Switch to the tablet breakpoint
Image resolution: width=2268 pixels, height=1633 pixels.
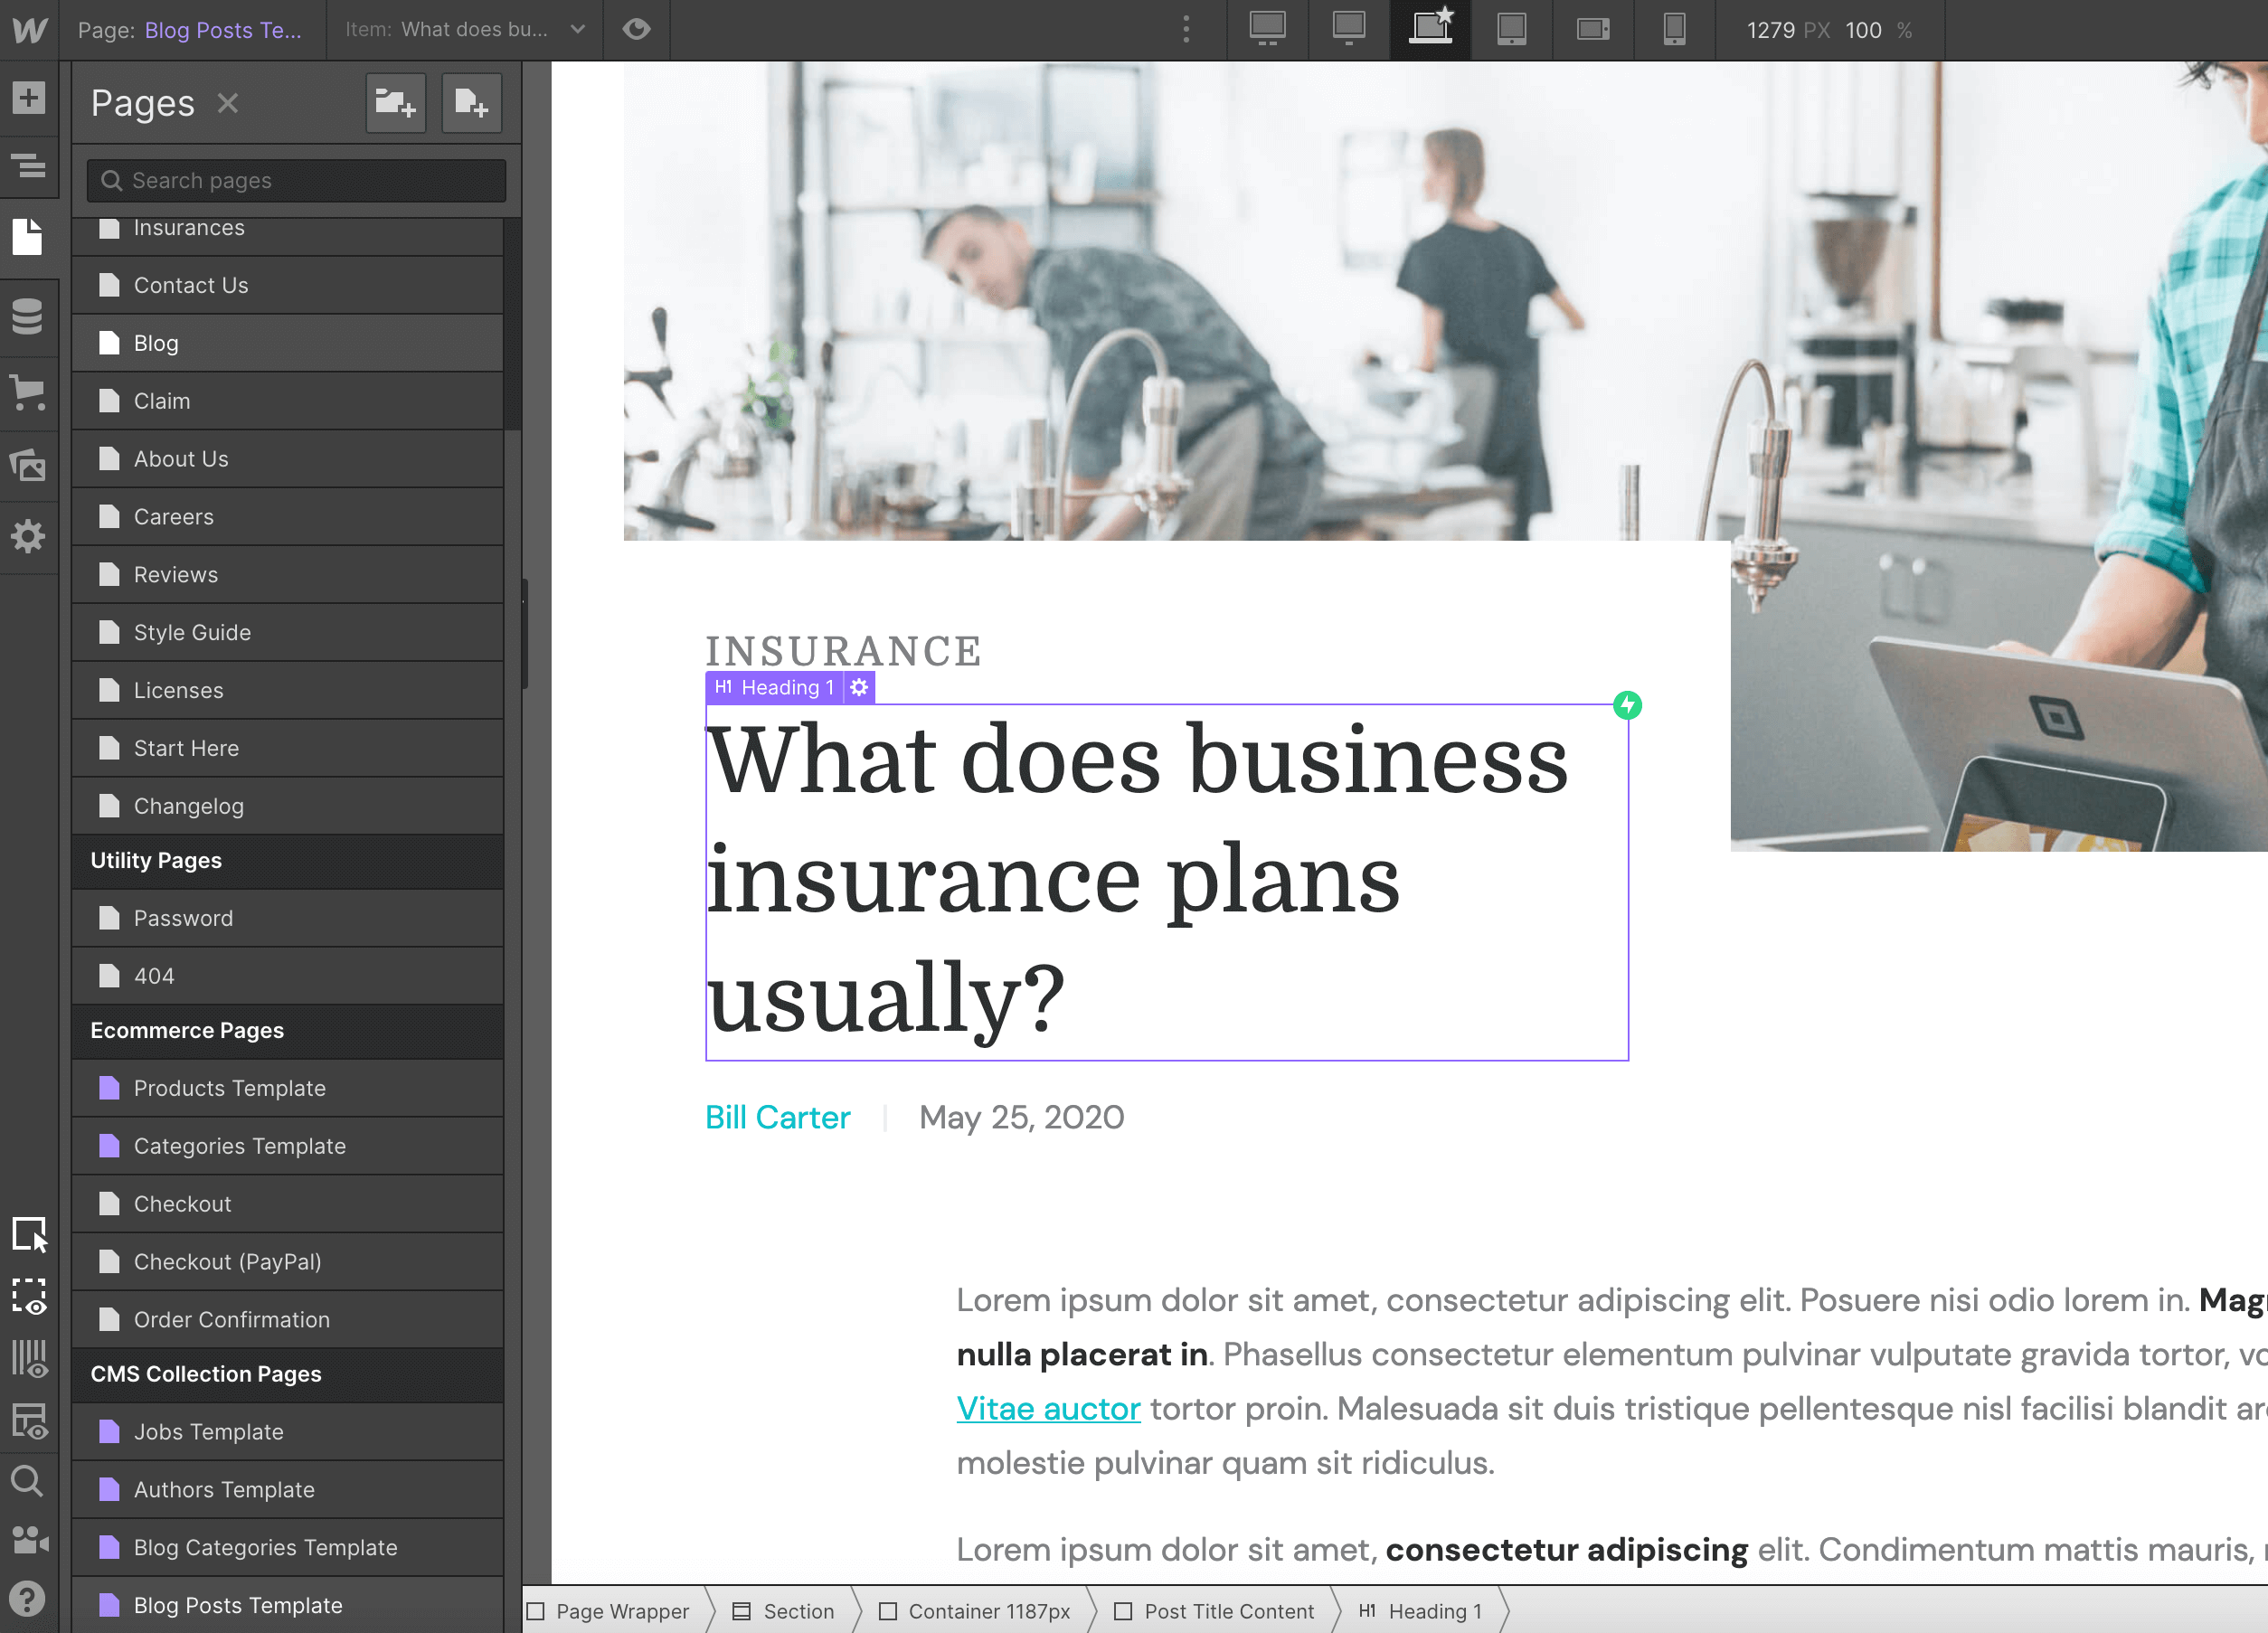pyautogui.click(x=1511, y=29)
